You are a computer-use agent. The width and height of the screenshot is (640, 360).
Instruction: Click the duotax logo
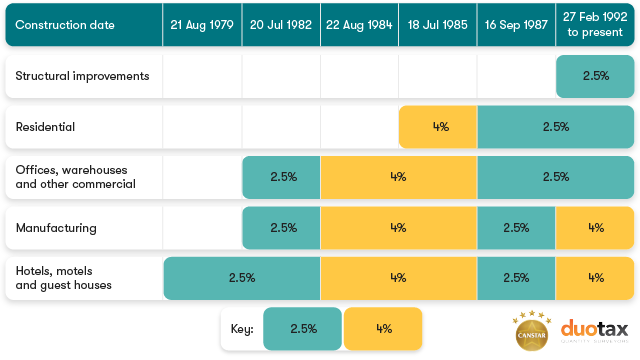pos(594,331)
